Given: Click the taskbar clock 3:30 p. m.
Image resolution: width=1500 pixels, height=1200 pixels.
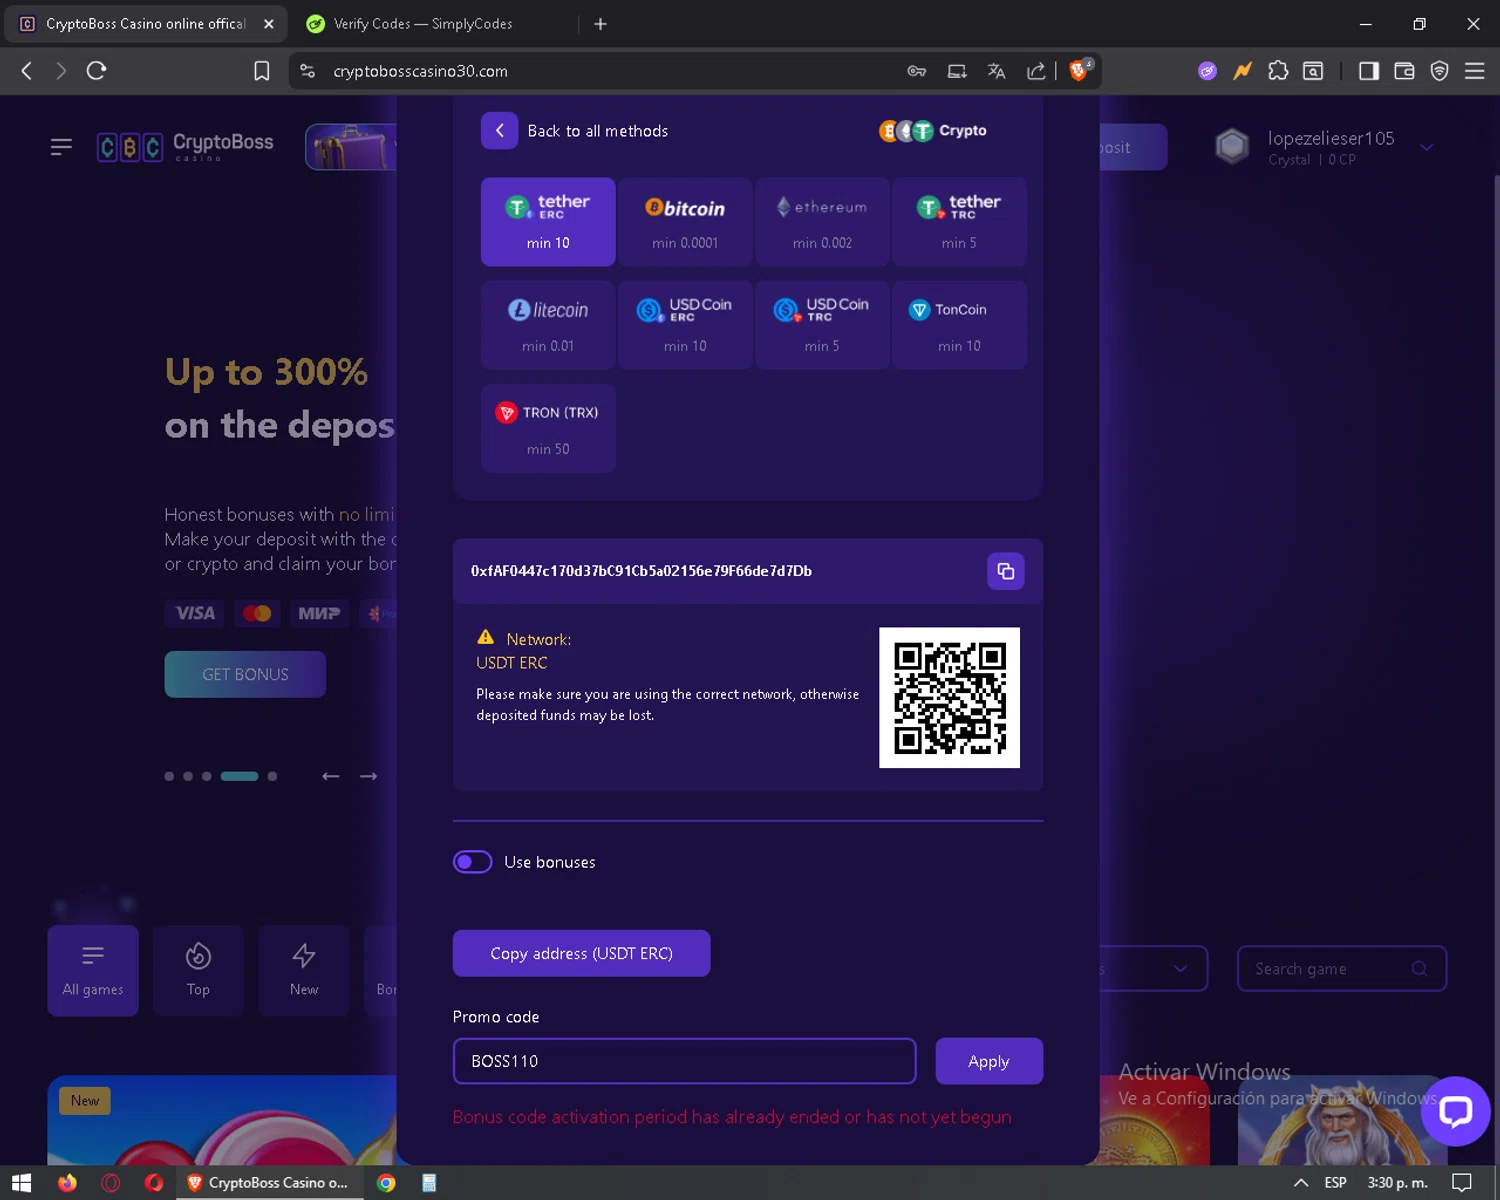Looking at the screenshot, I should (1397, 1183).
